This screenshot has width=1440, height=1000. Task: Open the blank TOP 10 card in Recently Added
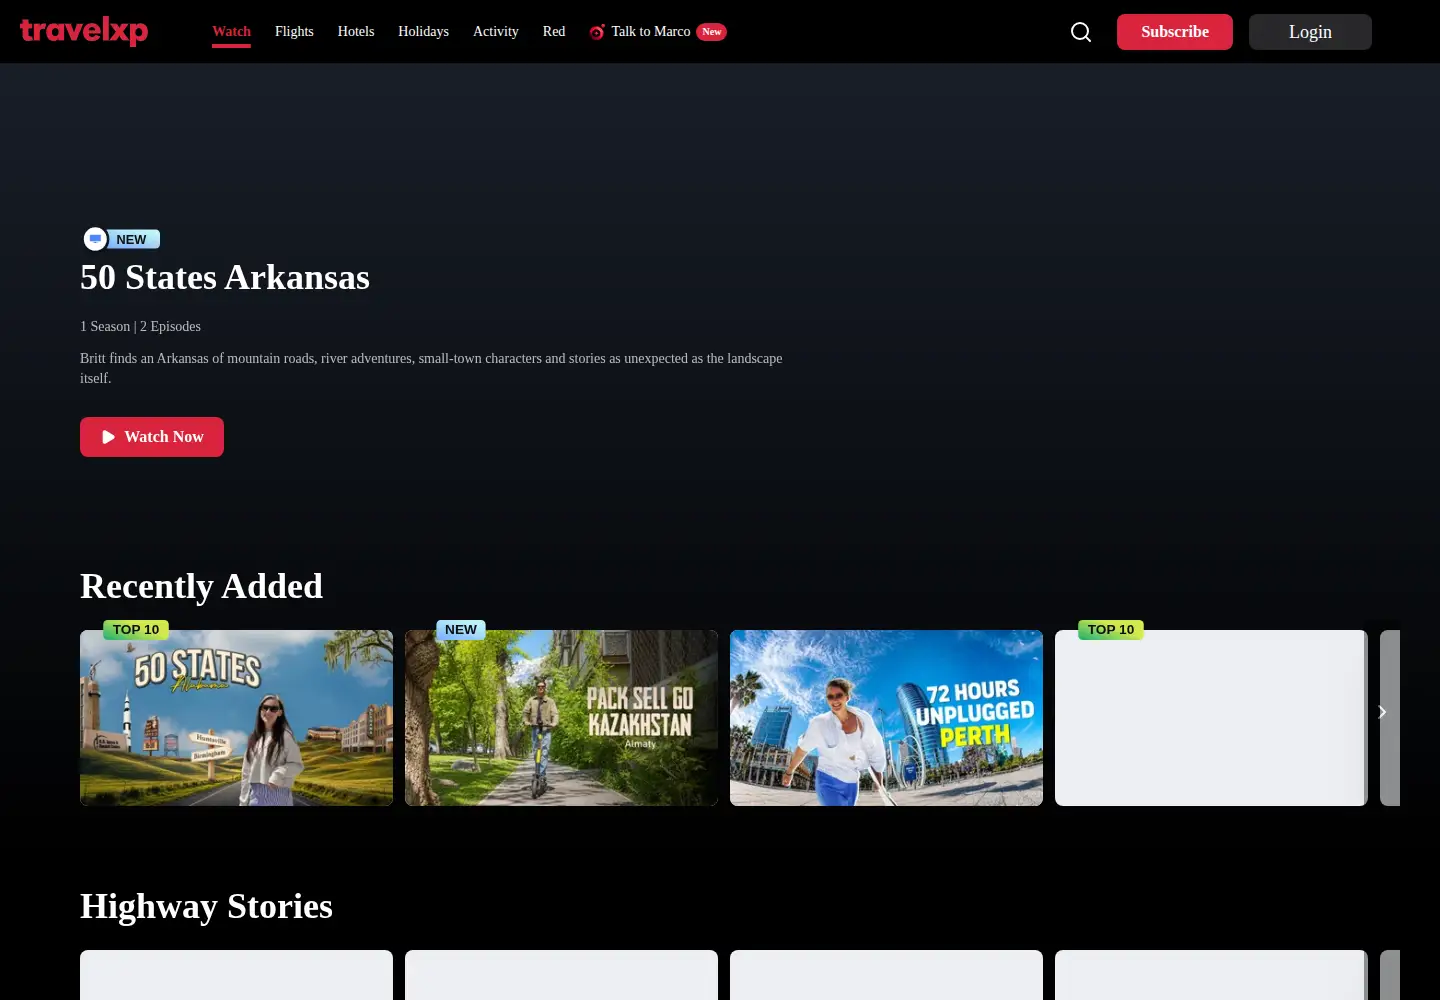click(1211, 718)
